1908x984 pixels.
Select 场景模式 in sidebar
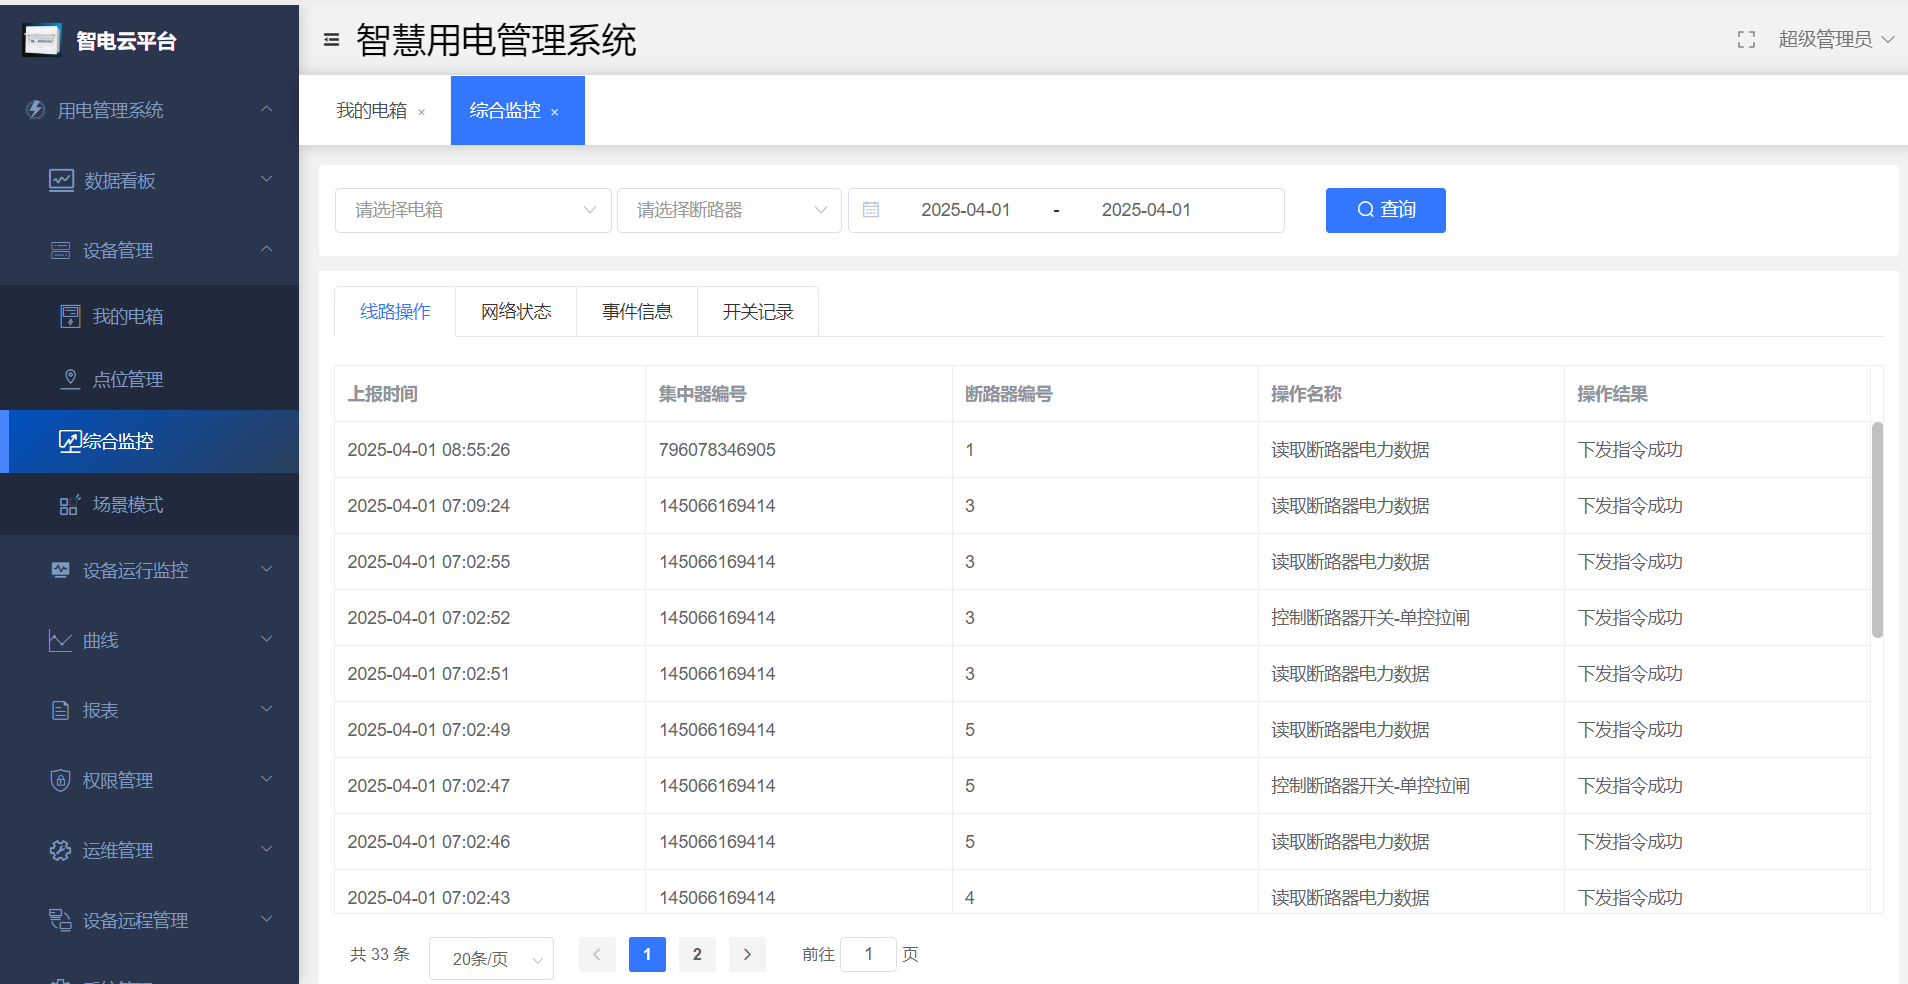[127, 505]
